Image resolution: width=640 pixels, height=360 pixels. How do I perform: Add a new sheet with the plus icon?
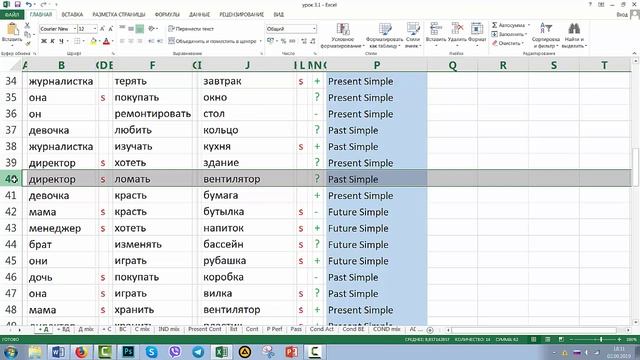[x=430, y=330]
